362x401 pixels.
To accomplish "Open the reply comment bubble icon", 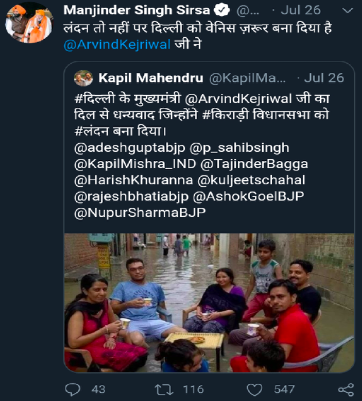I will pos(72,389).
